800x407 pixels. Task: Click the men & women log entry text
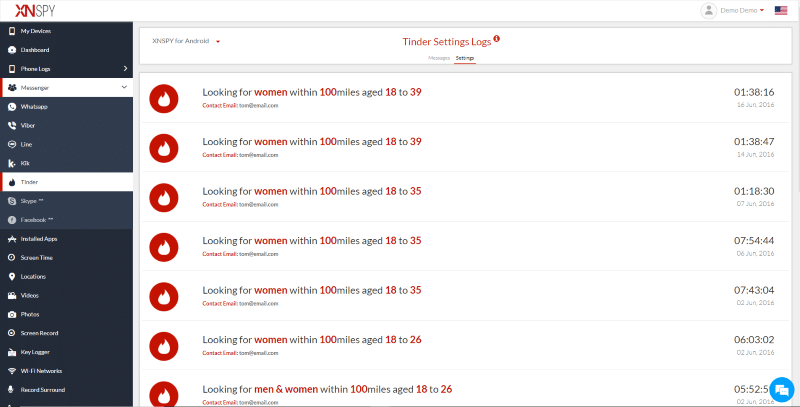(327, 389)
